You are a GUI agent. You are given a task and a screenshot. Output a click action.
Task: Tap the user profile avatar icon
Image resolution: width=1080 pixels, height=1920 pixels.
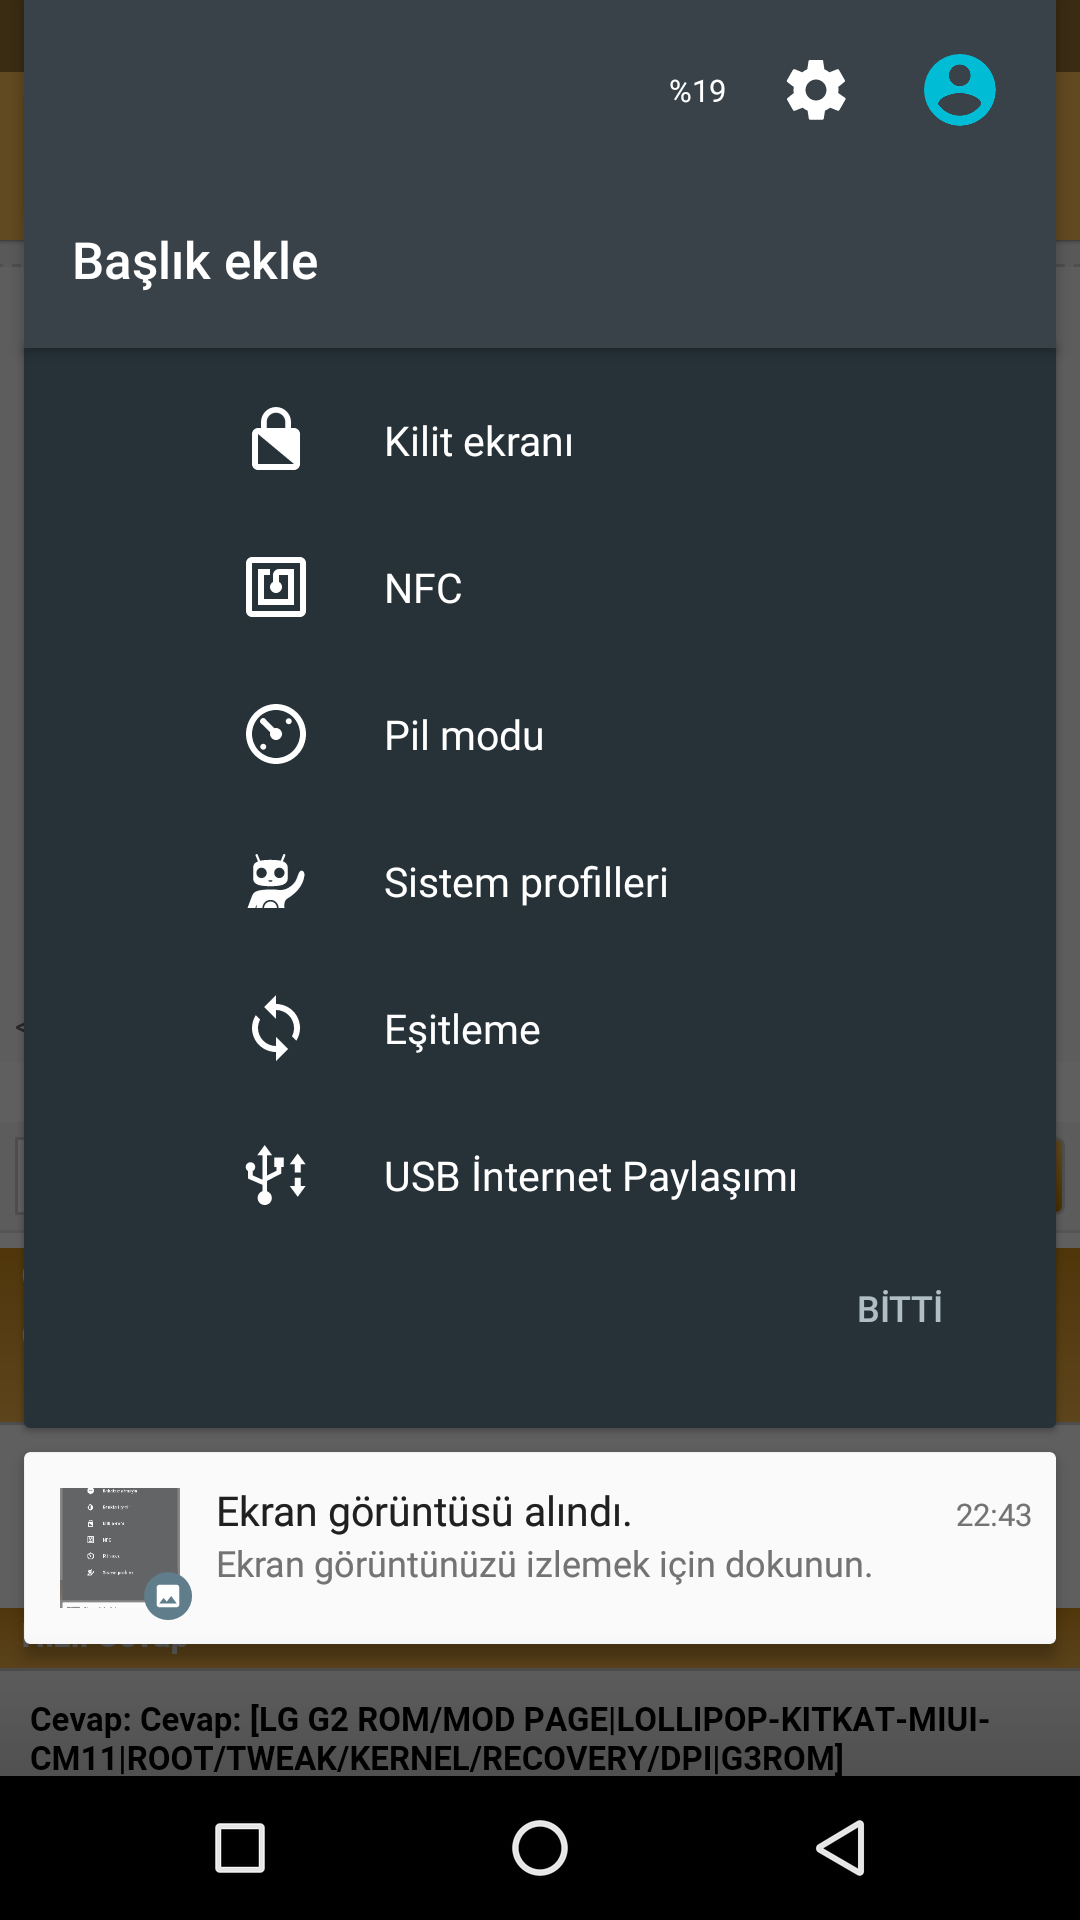point(959,90)
